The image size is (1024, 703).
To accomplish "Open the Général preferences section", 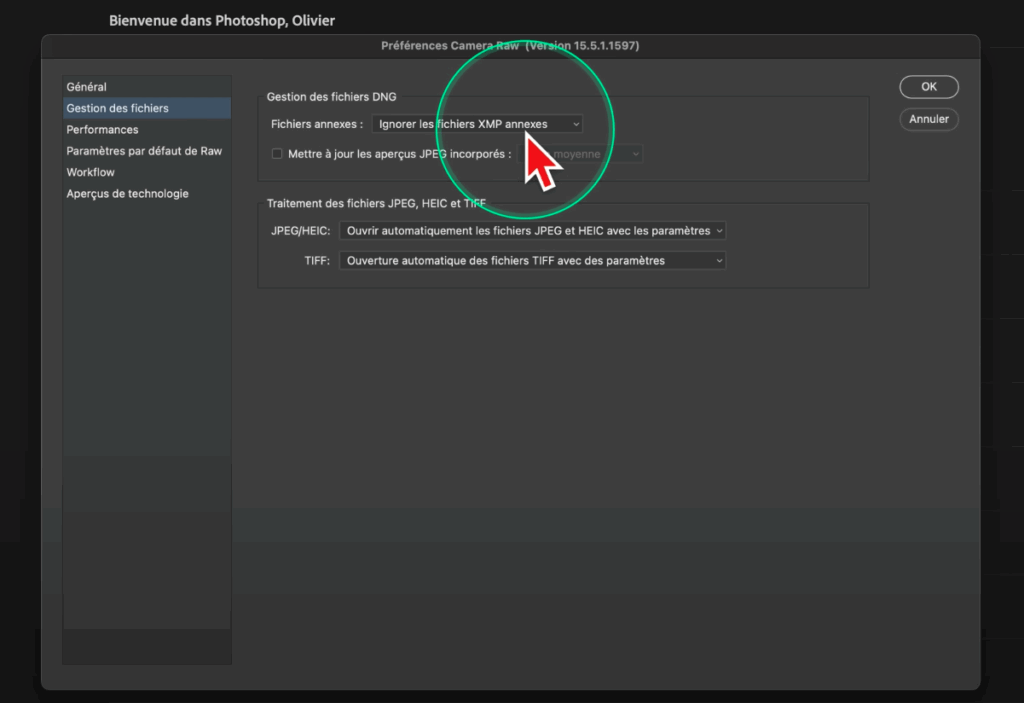I will (87, 87).
